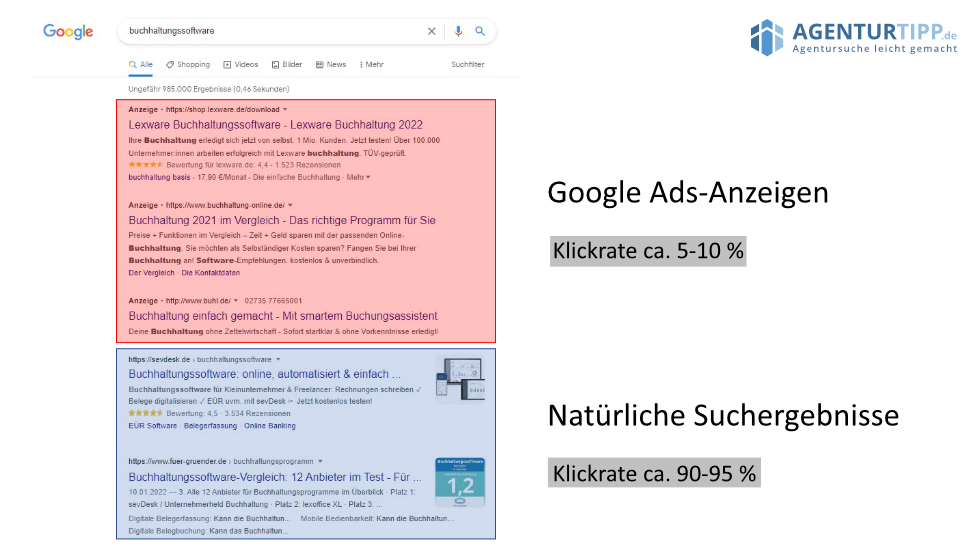Click the Der Vergleich sitelink

(152, 273)
